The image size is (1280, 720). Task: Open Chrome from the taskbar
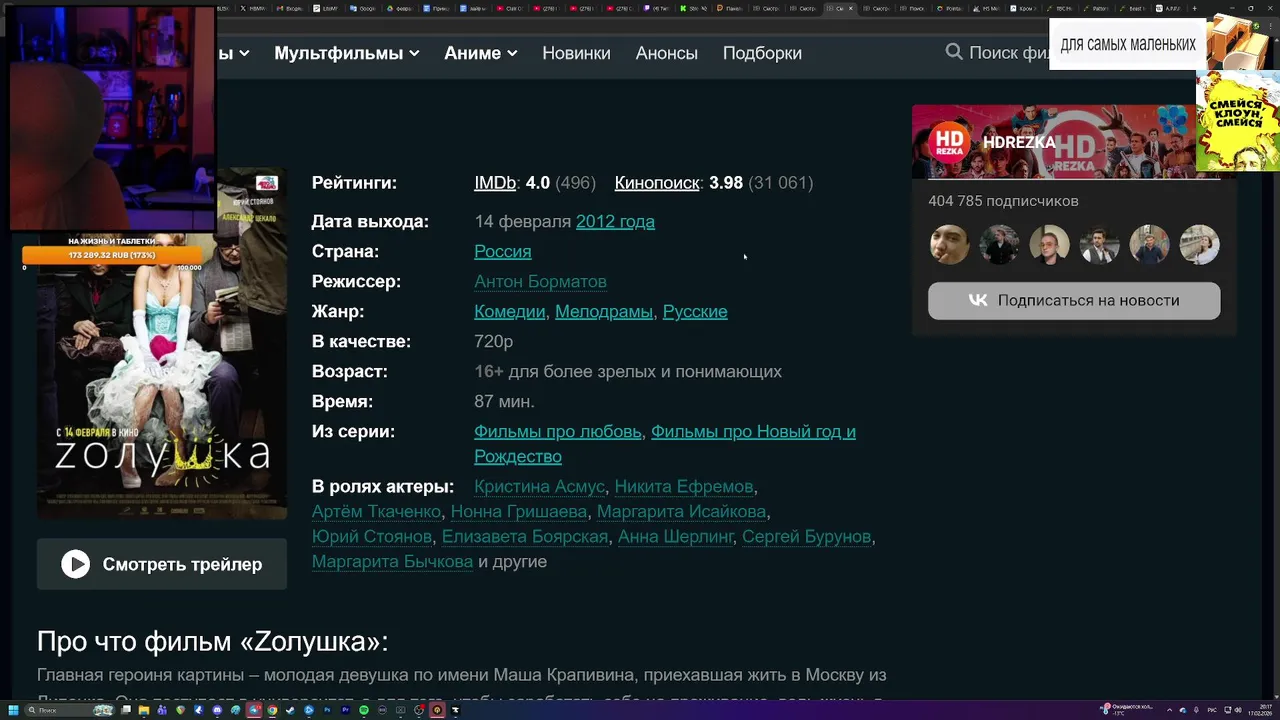[x=272, y=710]
